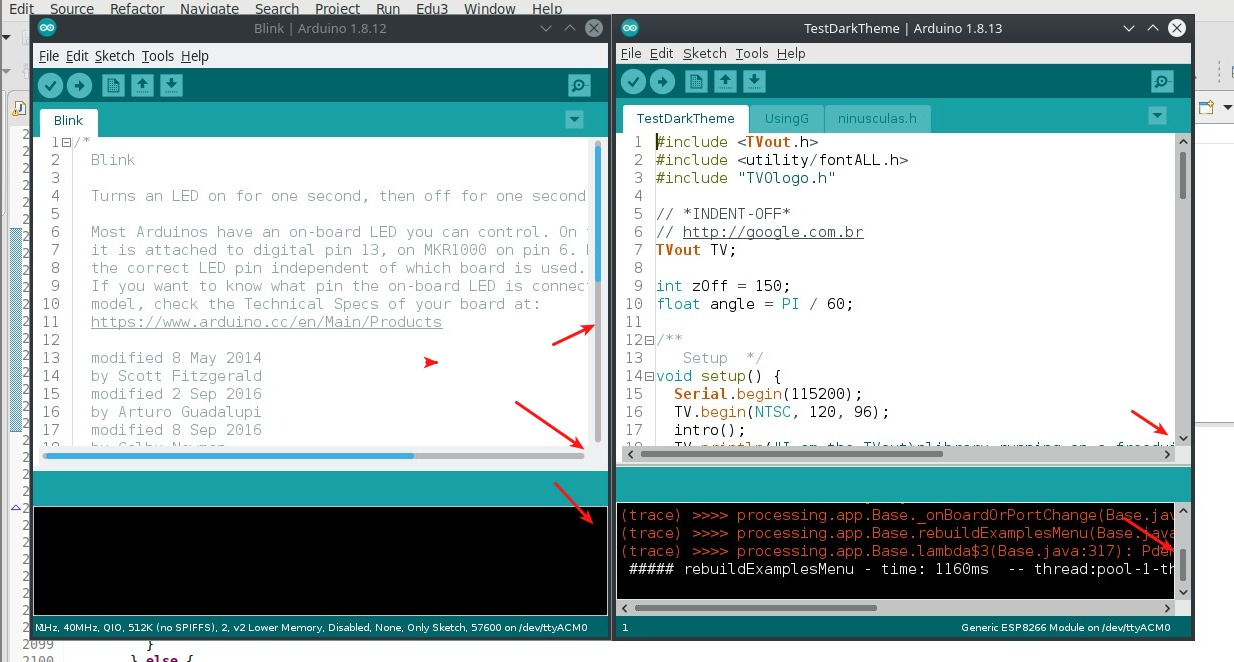Verify the Blink sketch

pos(50,85)
